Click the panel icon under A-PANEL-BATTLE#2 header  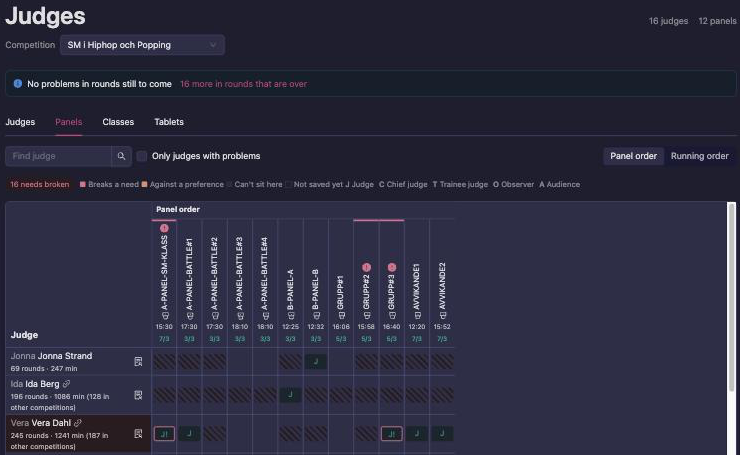click(x=215, y=315)
